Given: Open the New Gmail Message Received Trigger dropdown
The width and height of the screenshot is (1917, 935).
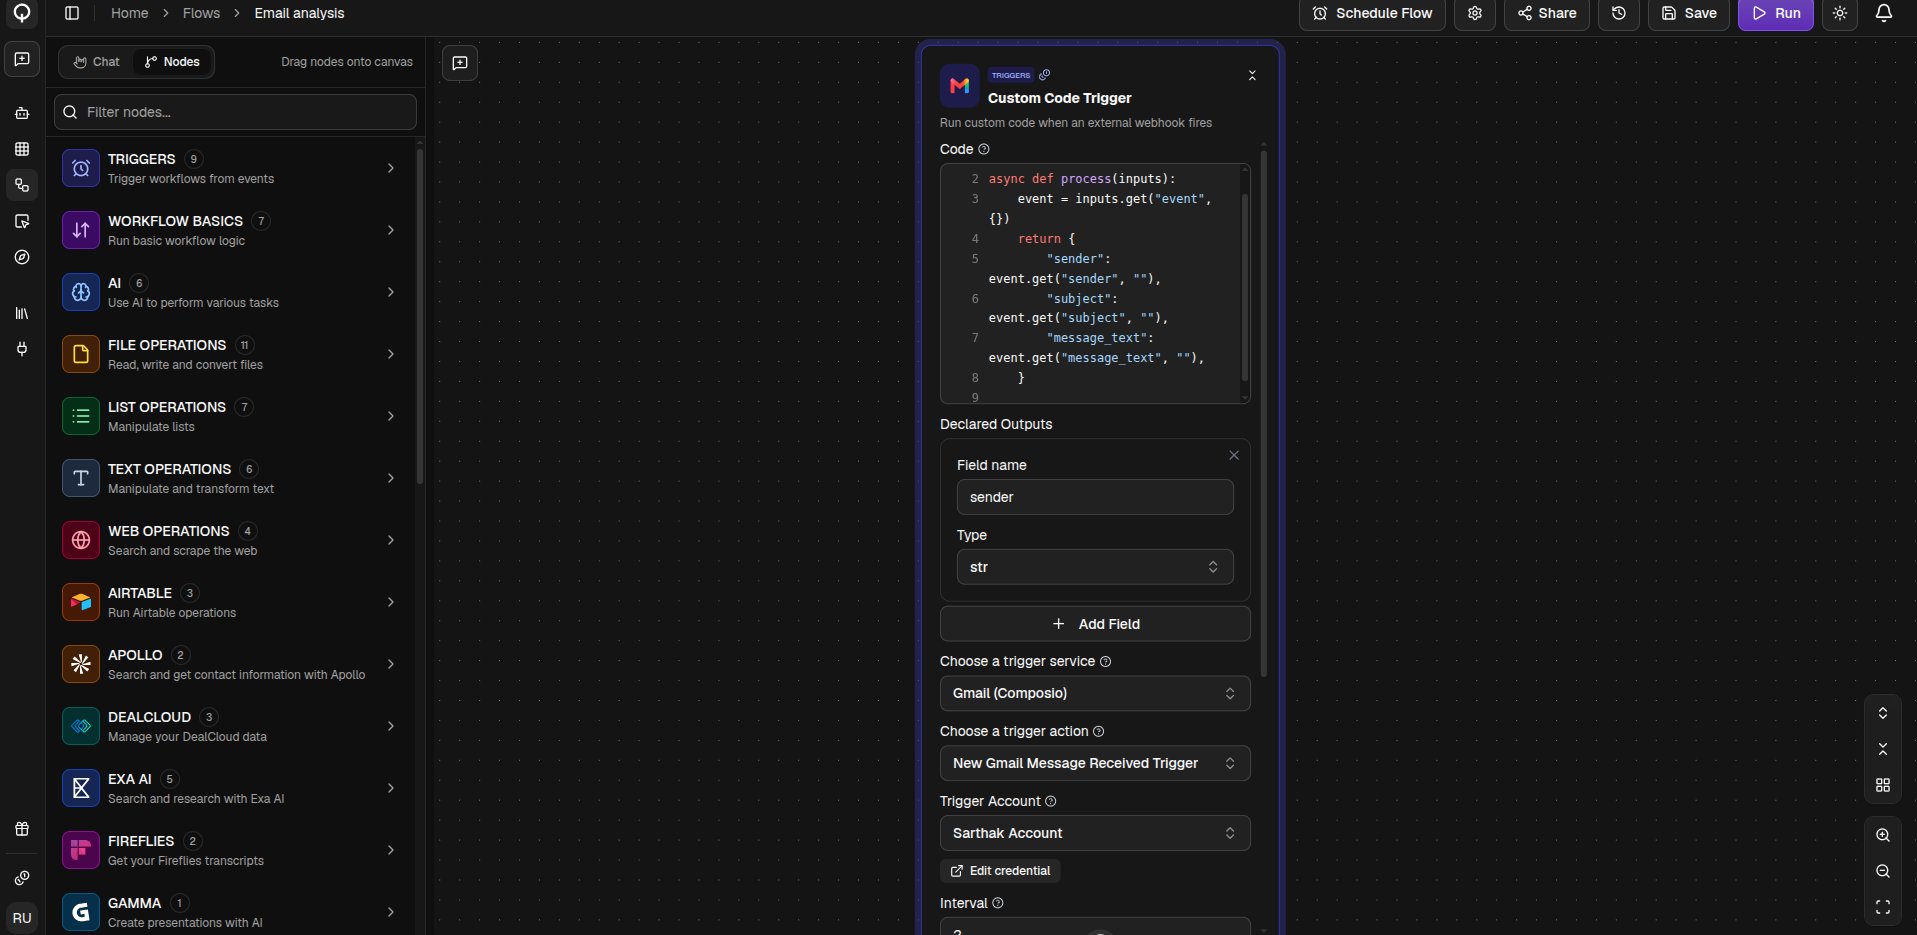Looking at the screenshot, I should pos(1095,763).
